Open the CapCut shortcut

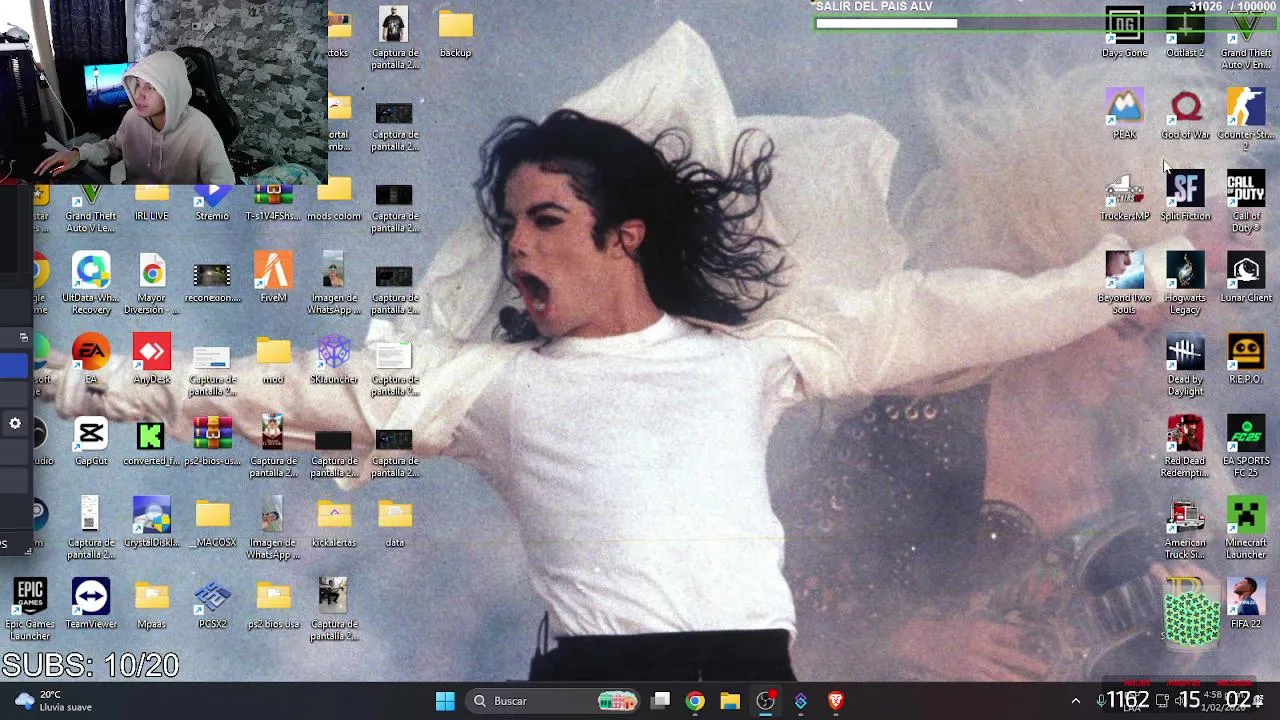point(91,442)
